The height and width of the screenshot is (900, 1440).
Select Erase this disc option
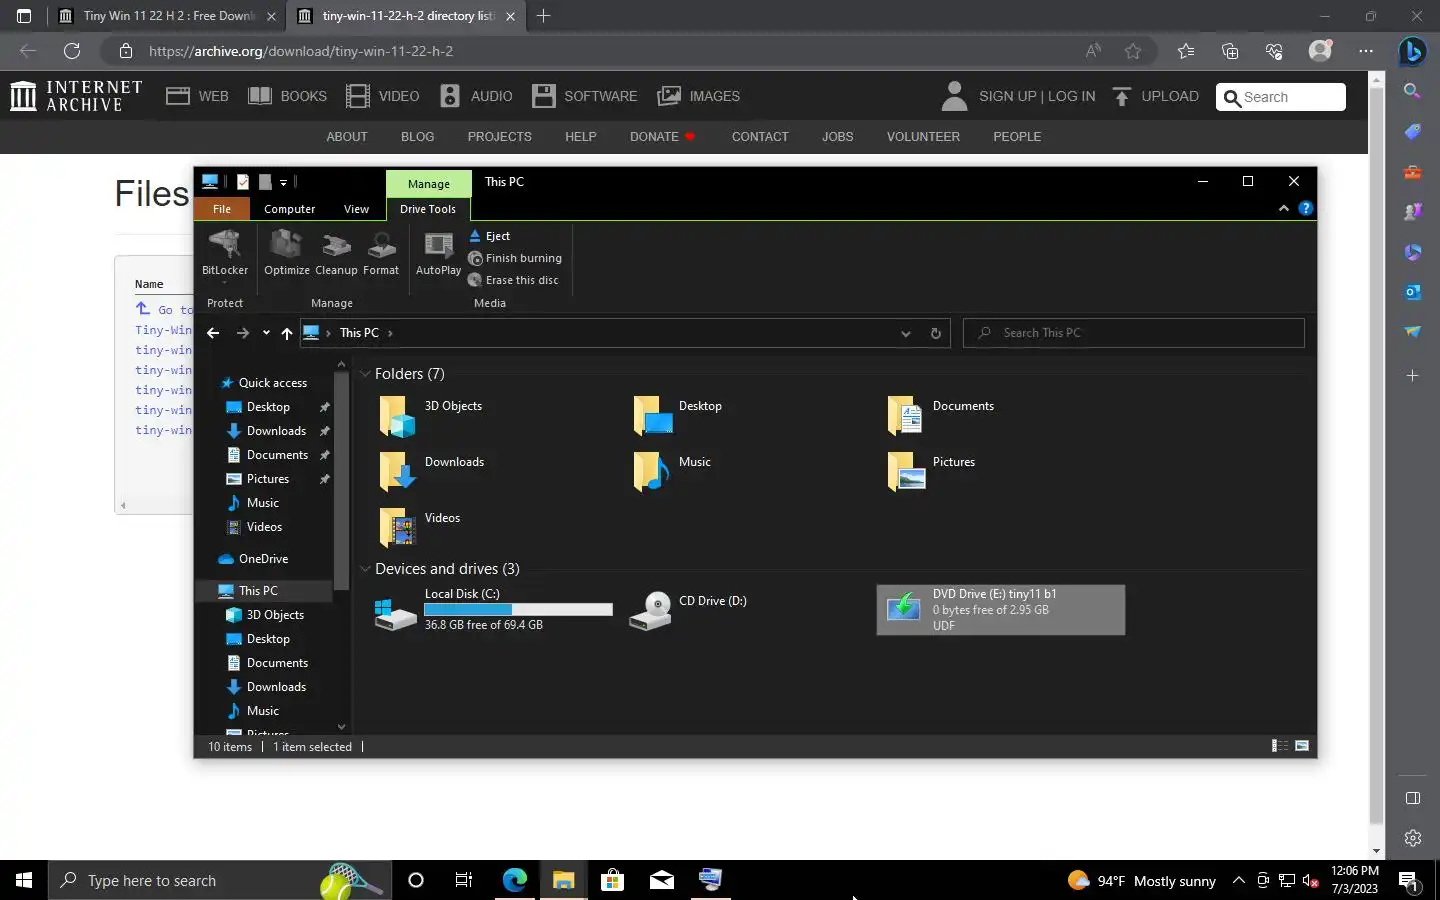tap(513, 280)
